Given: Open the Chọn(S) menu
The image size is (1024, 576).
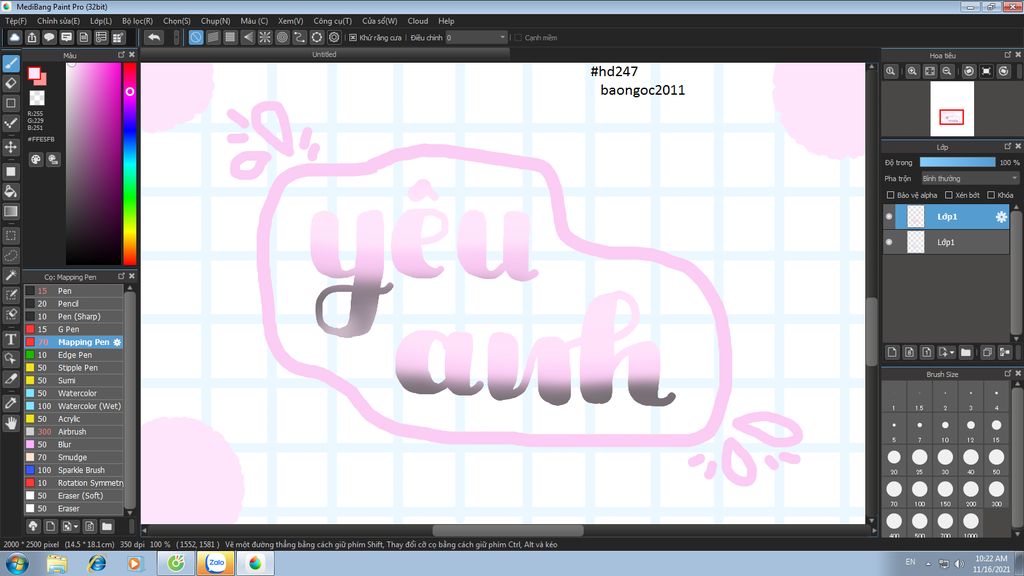Looking at the screenshot, I should coord(176,21).
